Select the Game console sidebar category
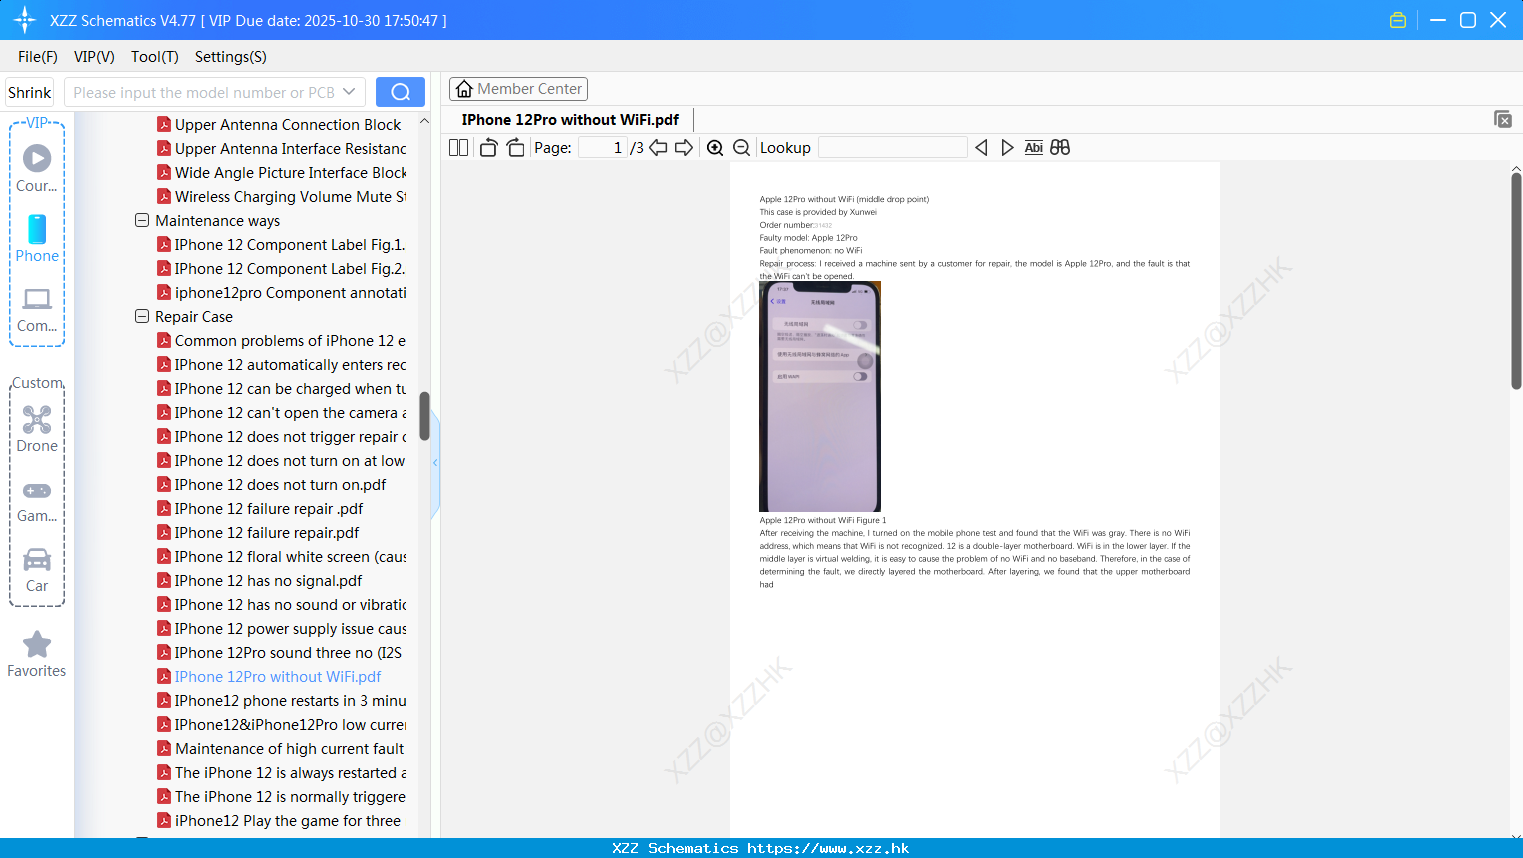 click(37, 500)
